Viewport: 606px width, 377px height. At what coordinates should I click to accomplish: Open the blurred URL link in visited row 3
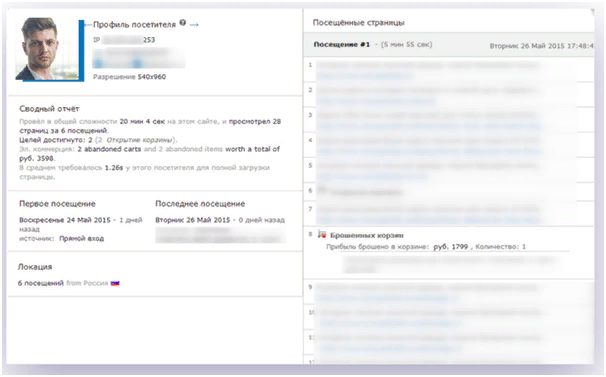point(429,126)
